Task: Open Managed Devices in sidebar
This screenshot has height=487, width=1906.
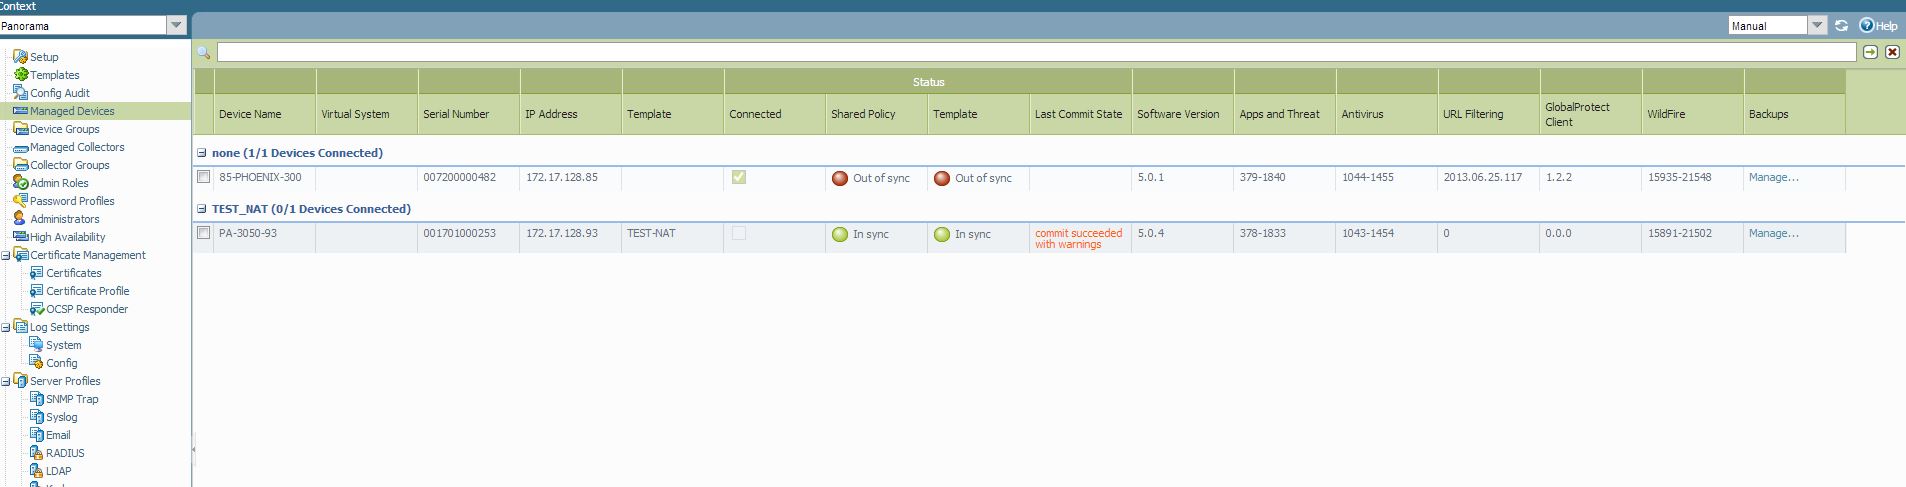Action: 72,111
